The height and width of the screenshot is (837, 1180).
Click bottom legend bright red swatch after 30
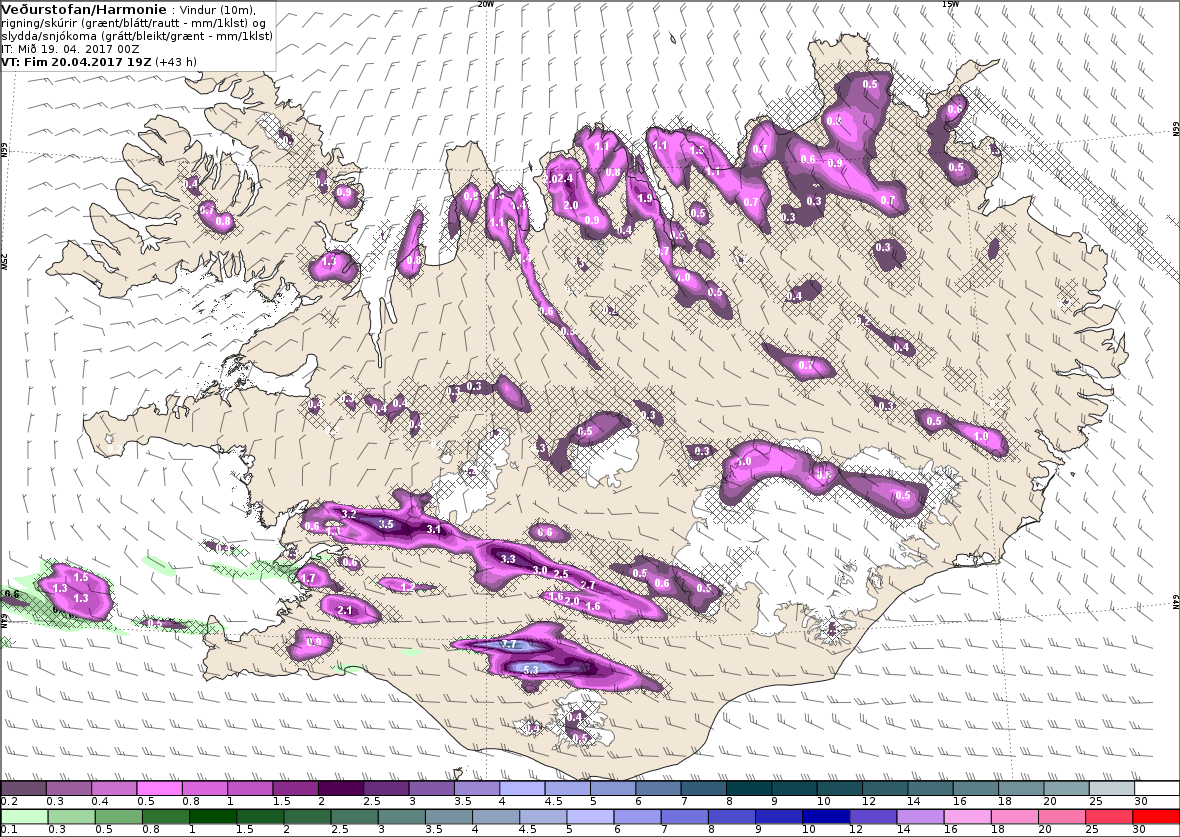tap(1156, 817)
